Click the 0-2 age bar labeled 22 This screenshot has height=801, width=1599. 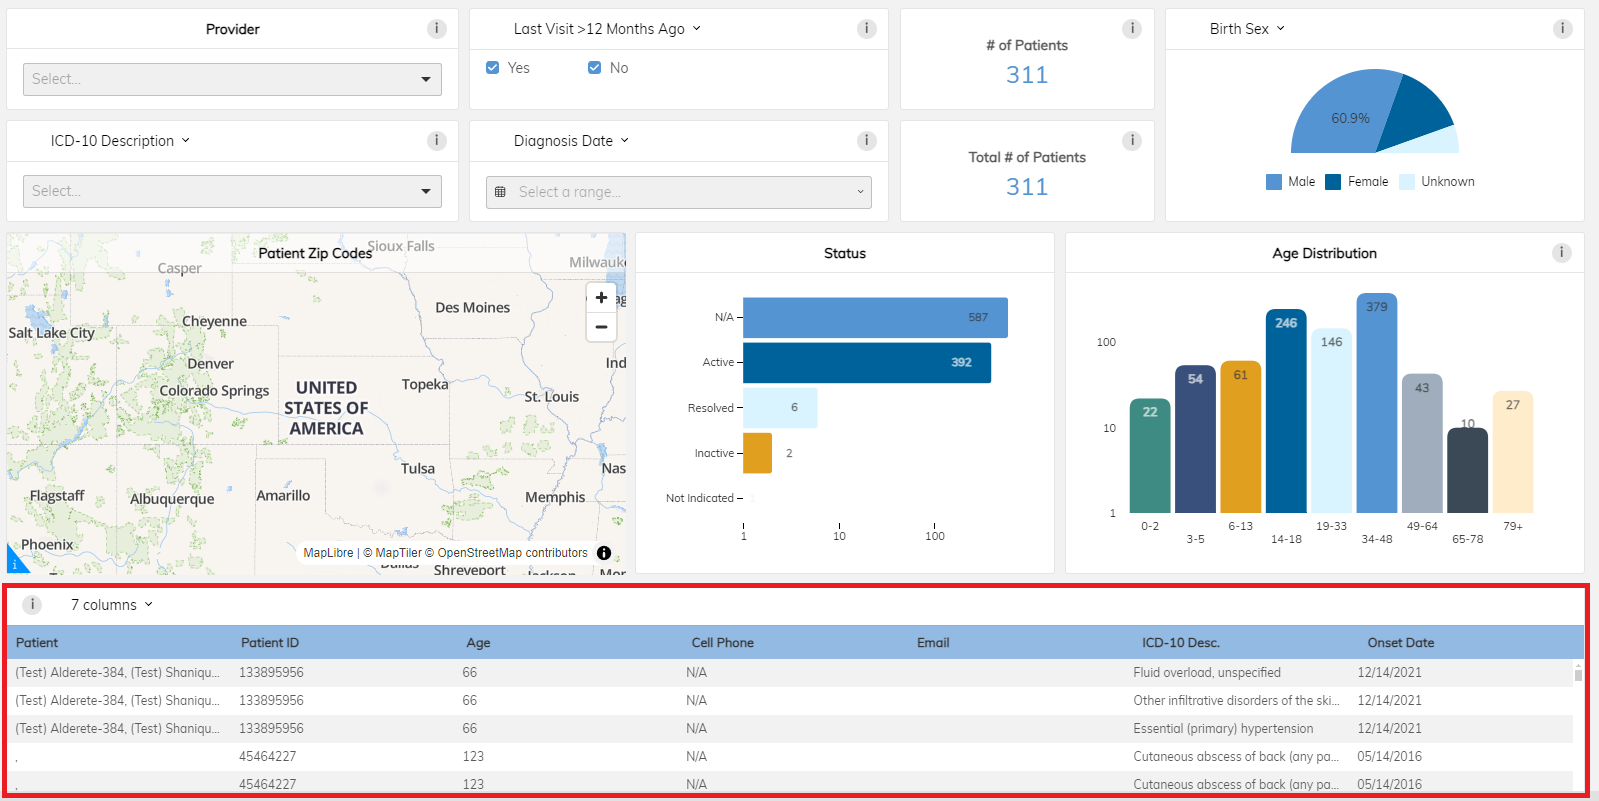[x=1150, y=456]
